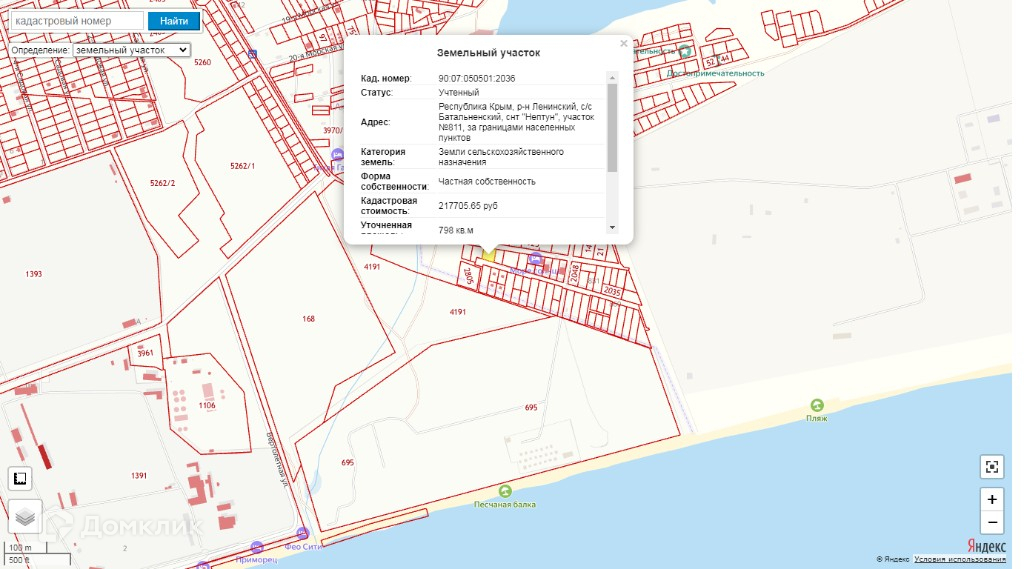Focus the кадастровый номер search field
This screenshot has width=1024, height=569.
pyautogui.click(x=74, y=21)
